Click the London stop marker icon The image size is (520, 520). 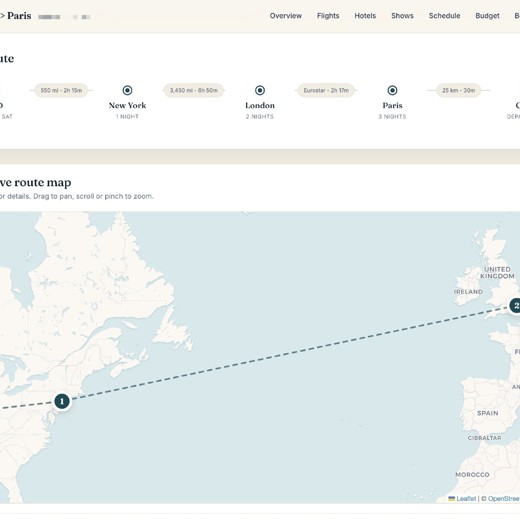coord(260,90)
